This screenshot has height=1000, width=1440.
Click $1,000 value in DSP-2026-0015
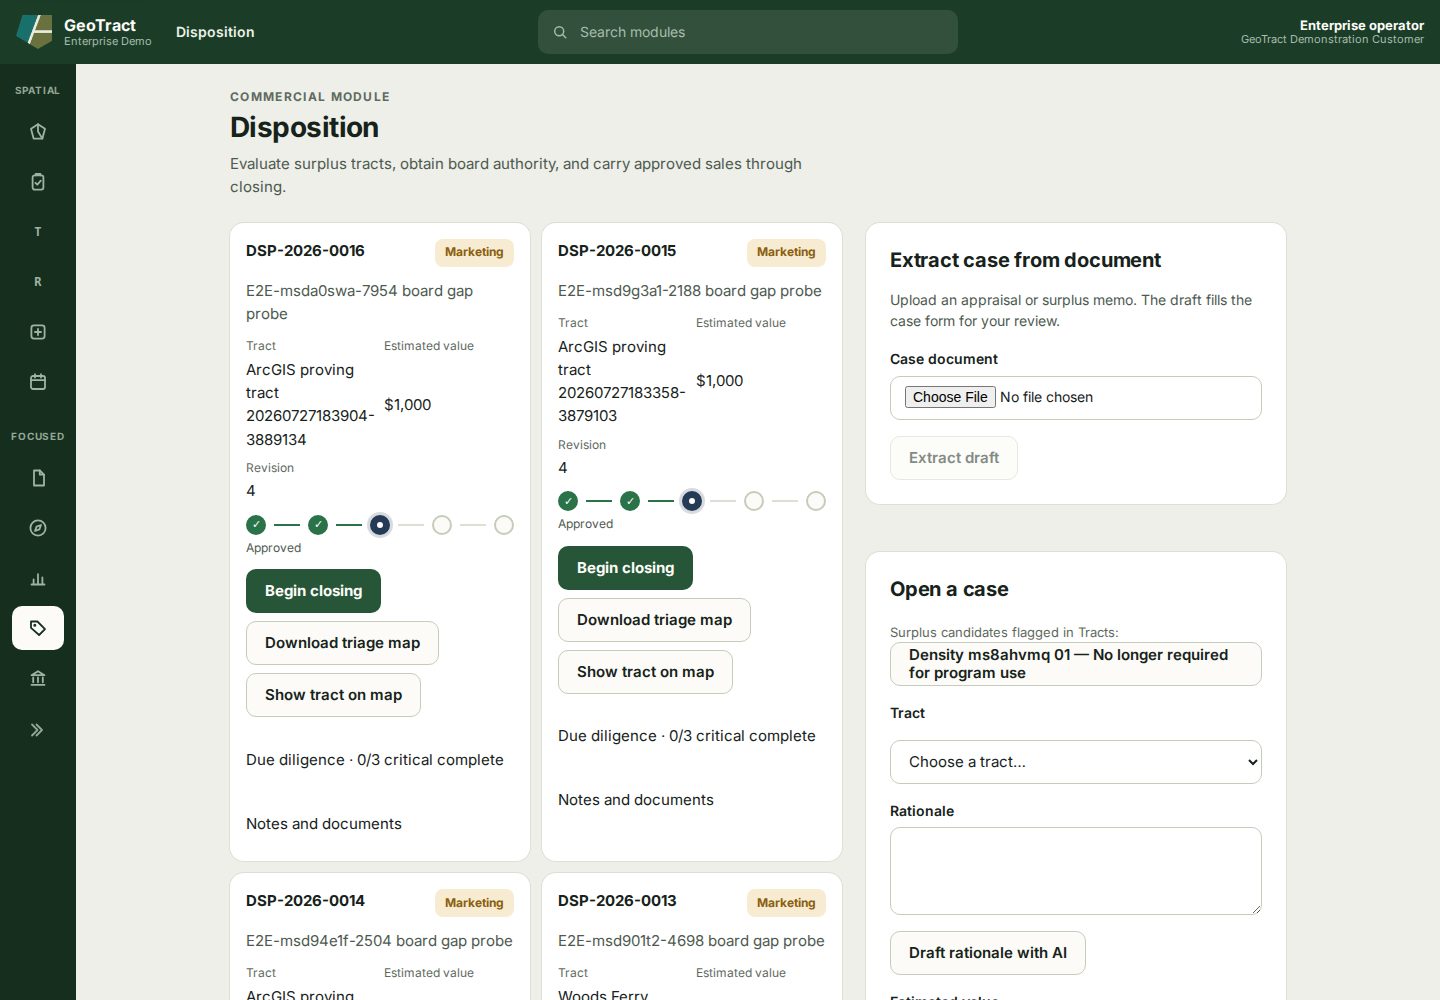pos(720,381)
